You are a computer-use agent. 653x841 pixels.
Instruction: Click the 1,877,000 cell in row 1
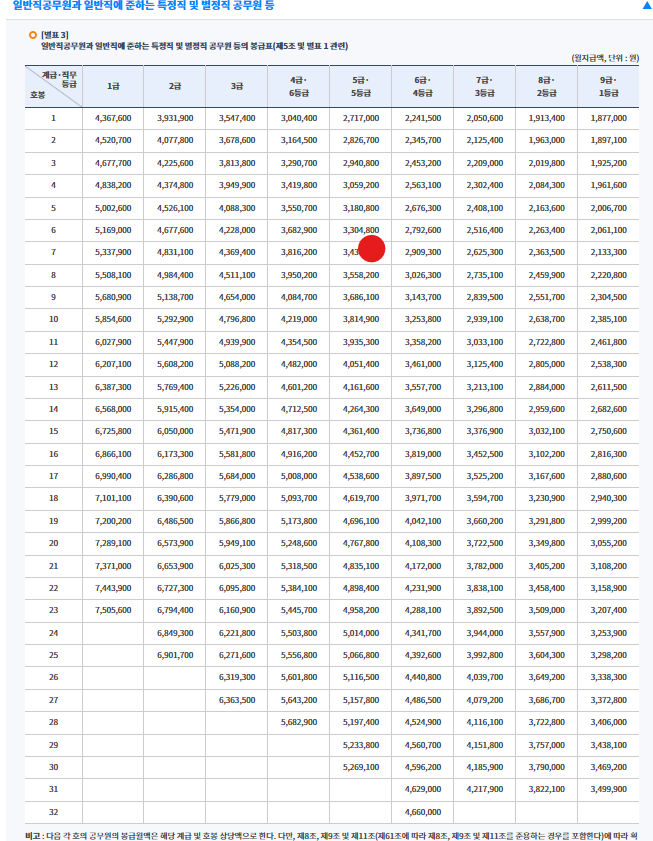coord(608,118)
